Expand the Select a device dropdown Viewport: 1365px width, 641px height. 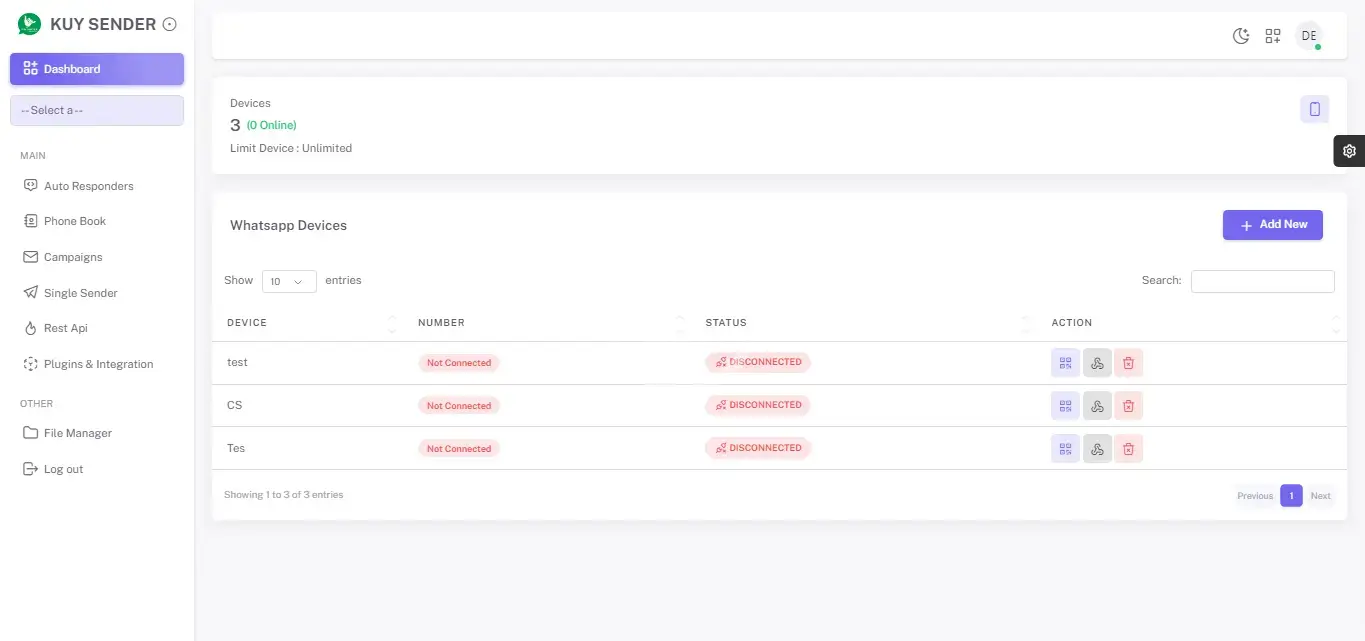pyautogui.click(x=97, y=110)
